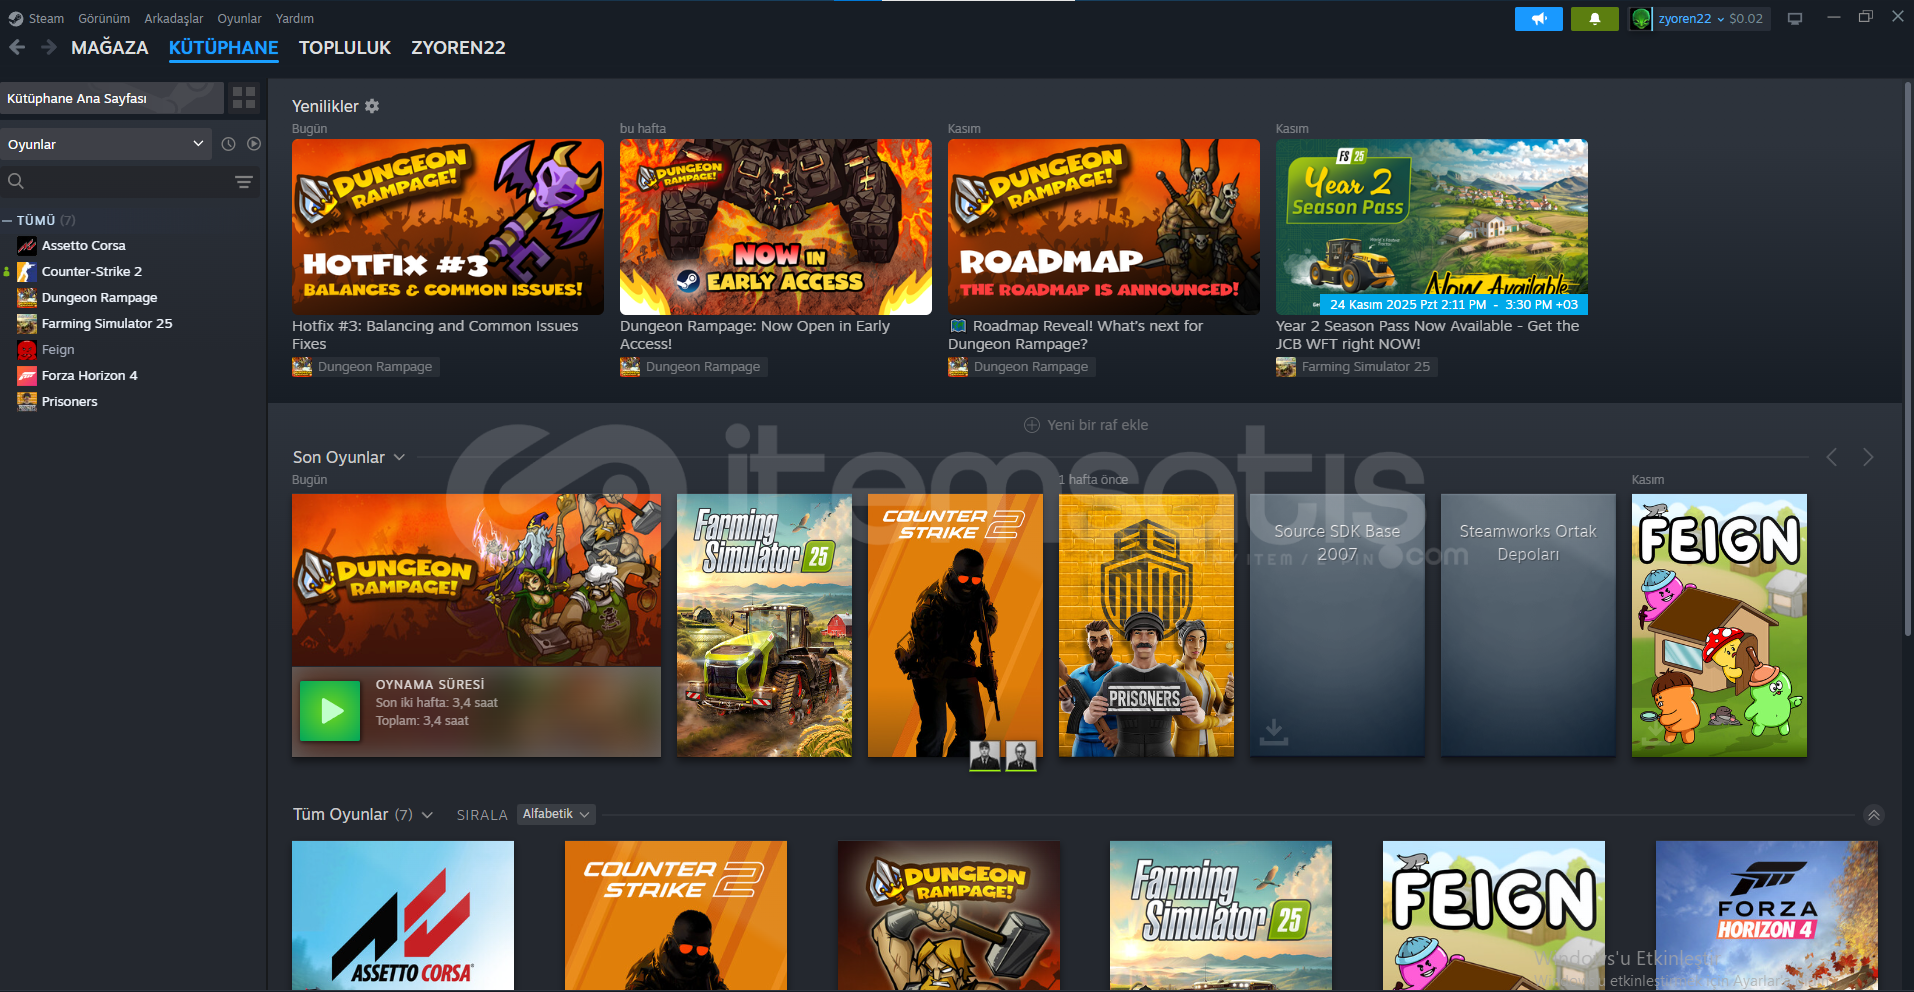Open the Oyunlar filter dropdown
The image size is (1914, 992).
click(106, 144)
